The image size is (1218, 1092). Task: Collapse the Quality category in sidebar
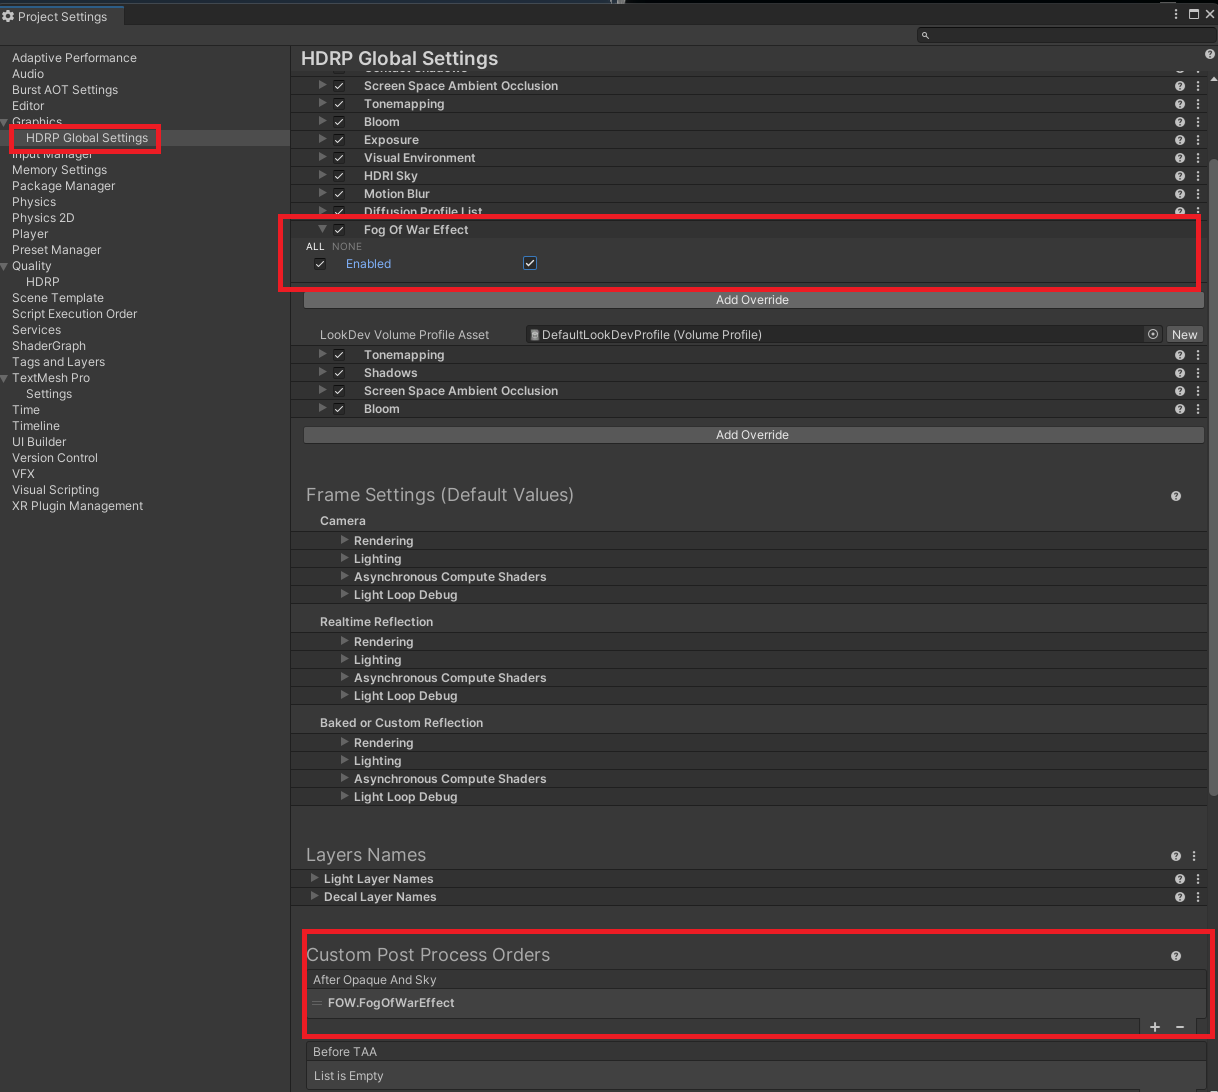[x=5, y=266]
